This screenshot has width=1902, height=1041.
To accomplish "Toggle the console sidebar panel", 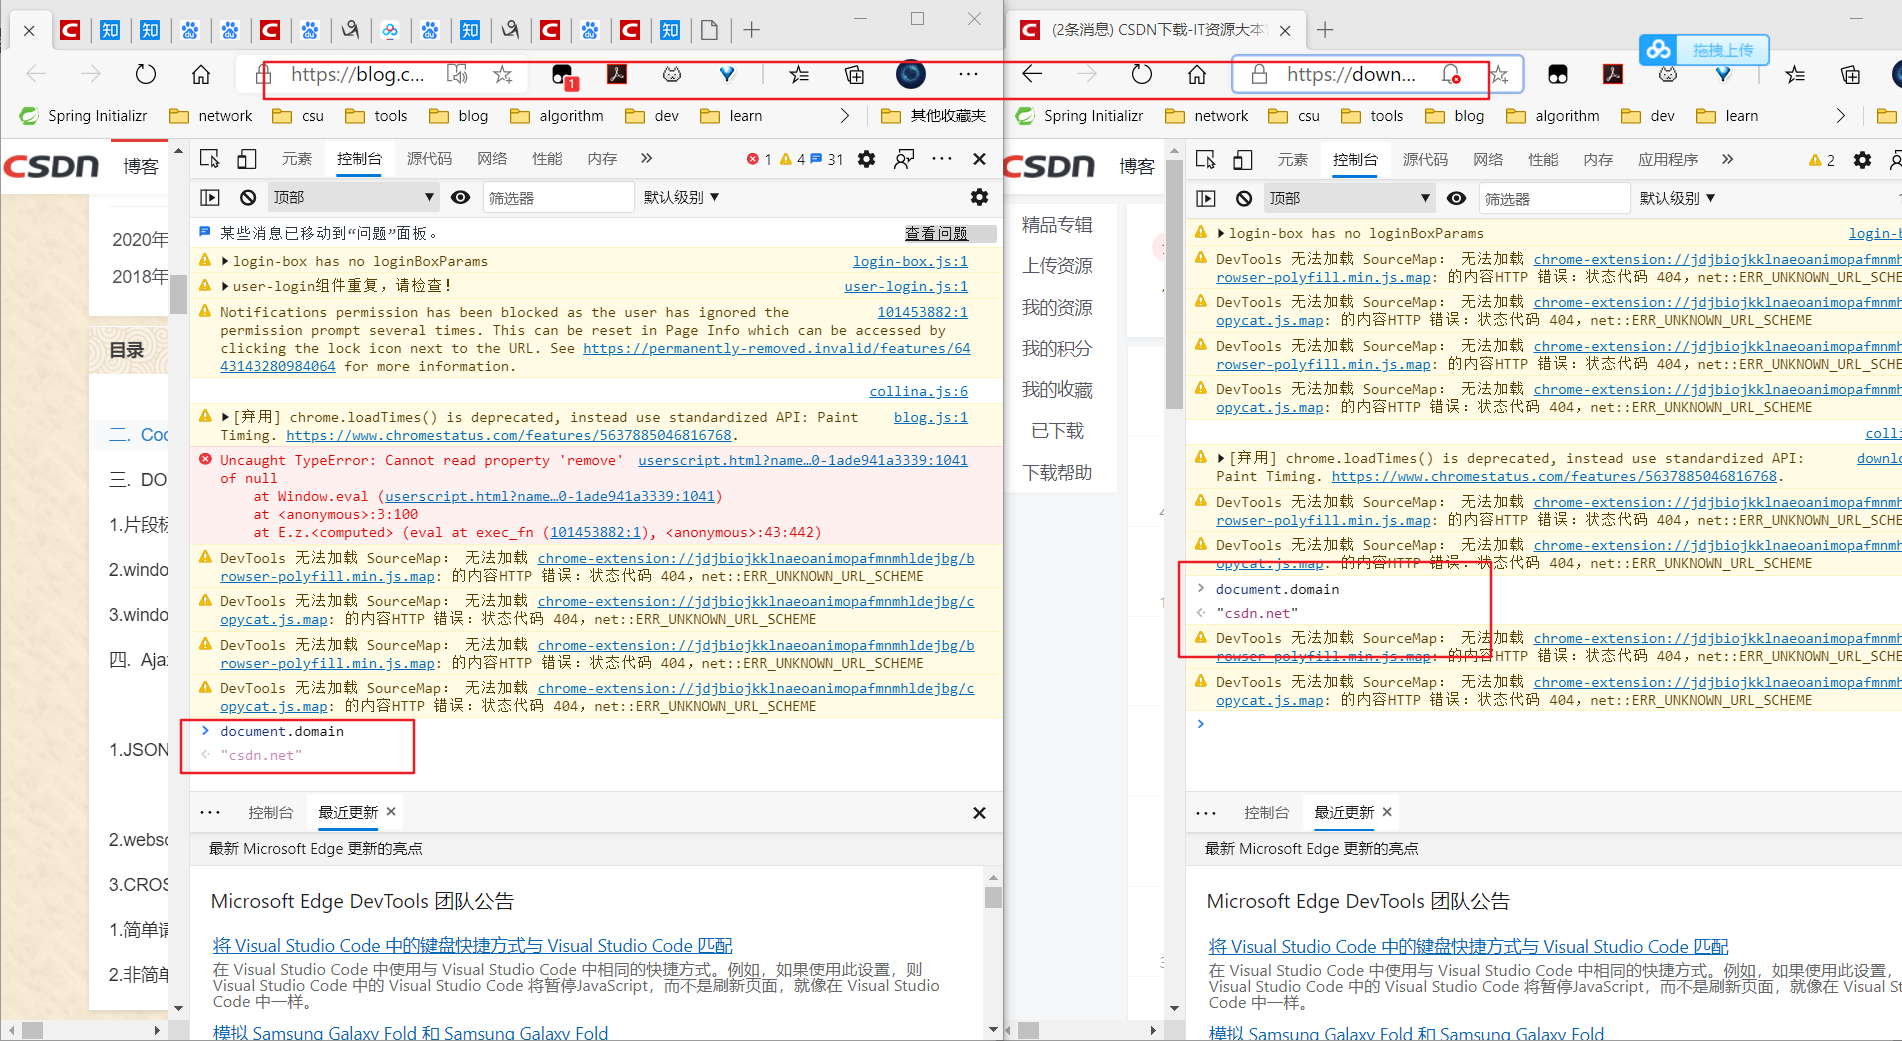I will [x=210, y=197].
